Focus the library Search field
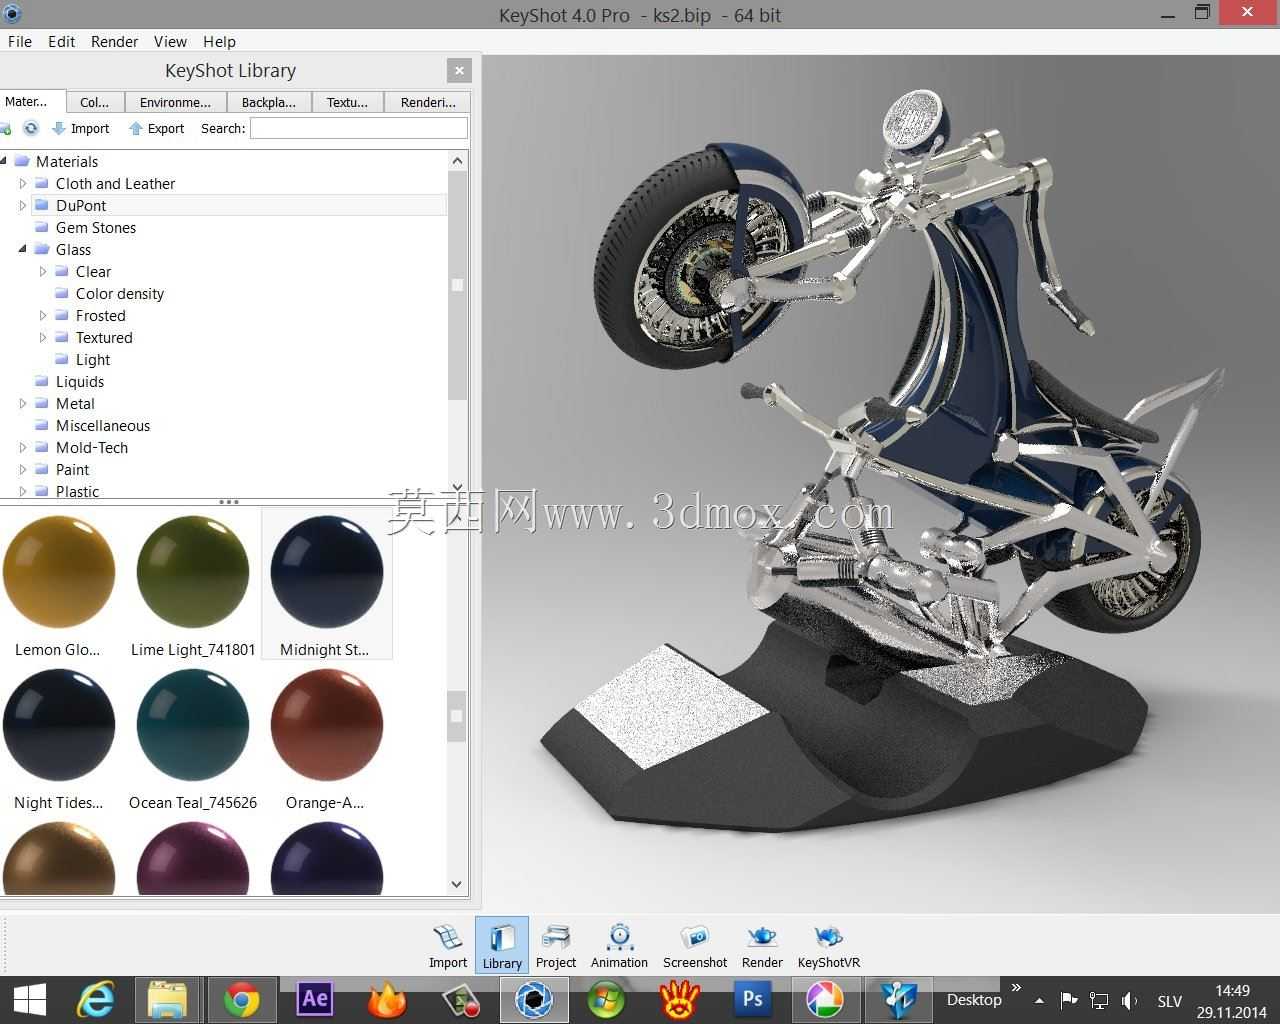Screen dimensions: 1280x1024 [x=359, y=128]
